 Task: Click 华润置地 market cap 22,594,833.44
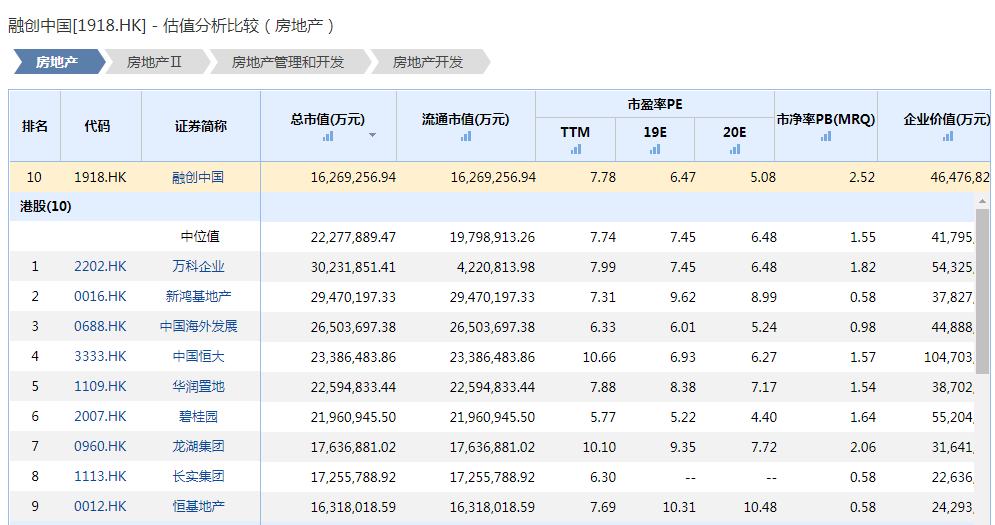coord(353,387)
